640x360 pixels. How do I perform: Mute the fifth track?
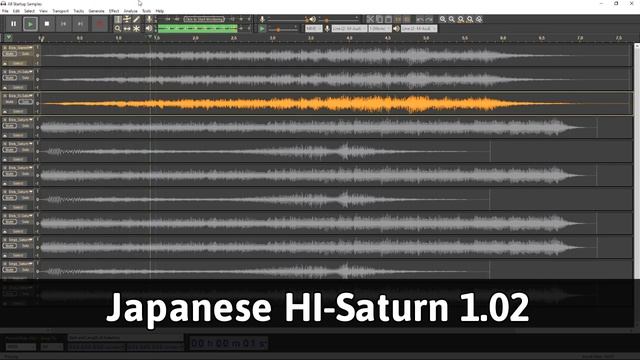[x=10, y=150]
